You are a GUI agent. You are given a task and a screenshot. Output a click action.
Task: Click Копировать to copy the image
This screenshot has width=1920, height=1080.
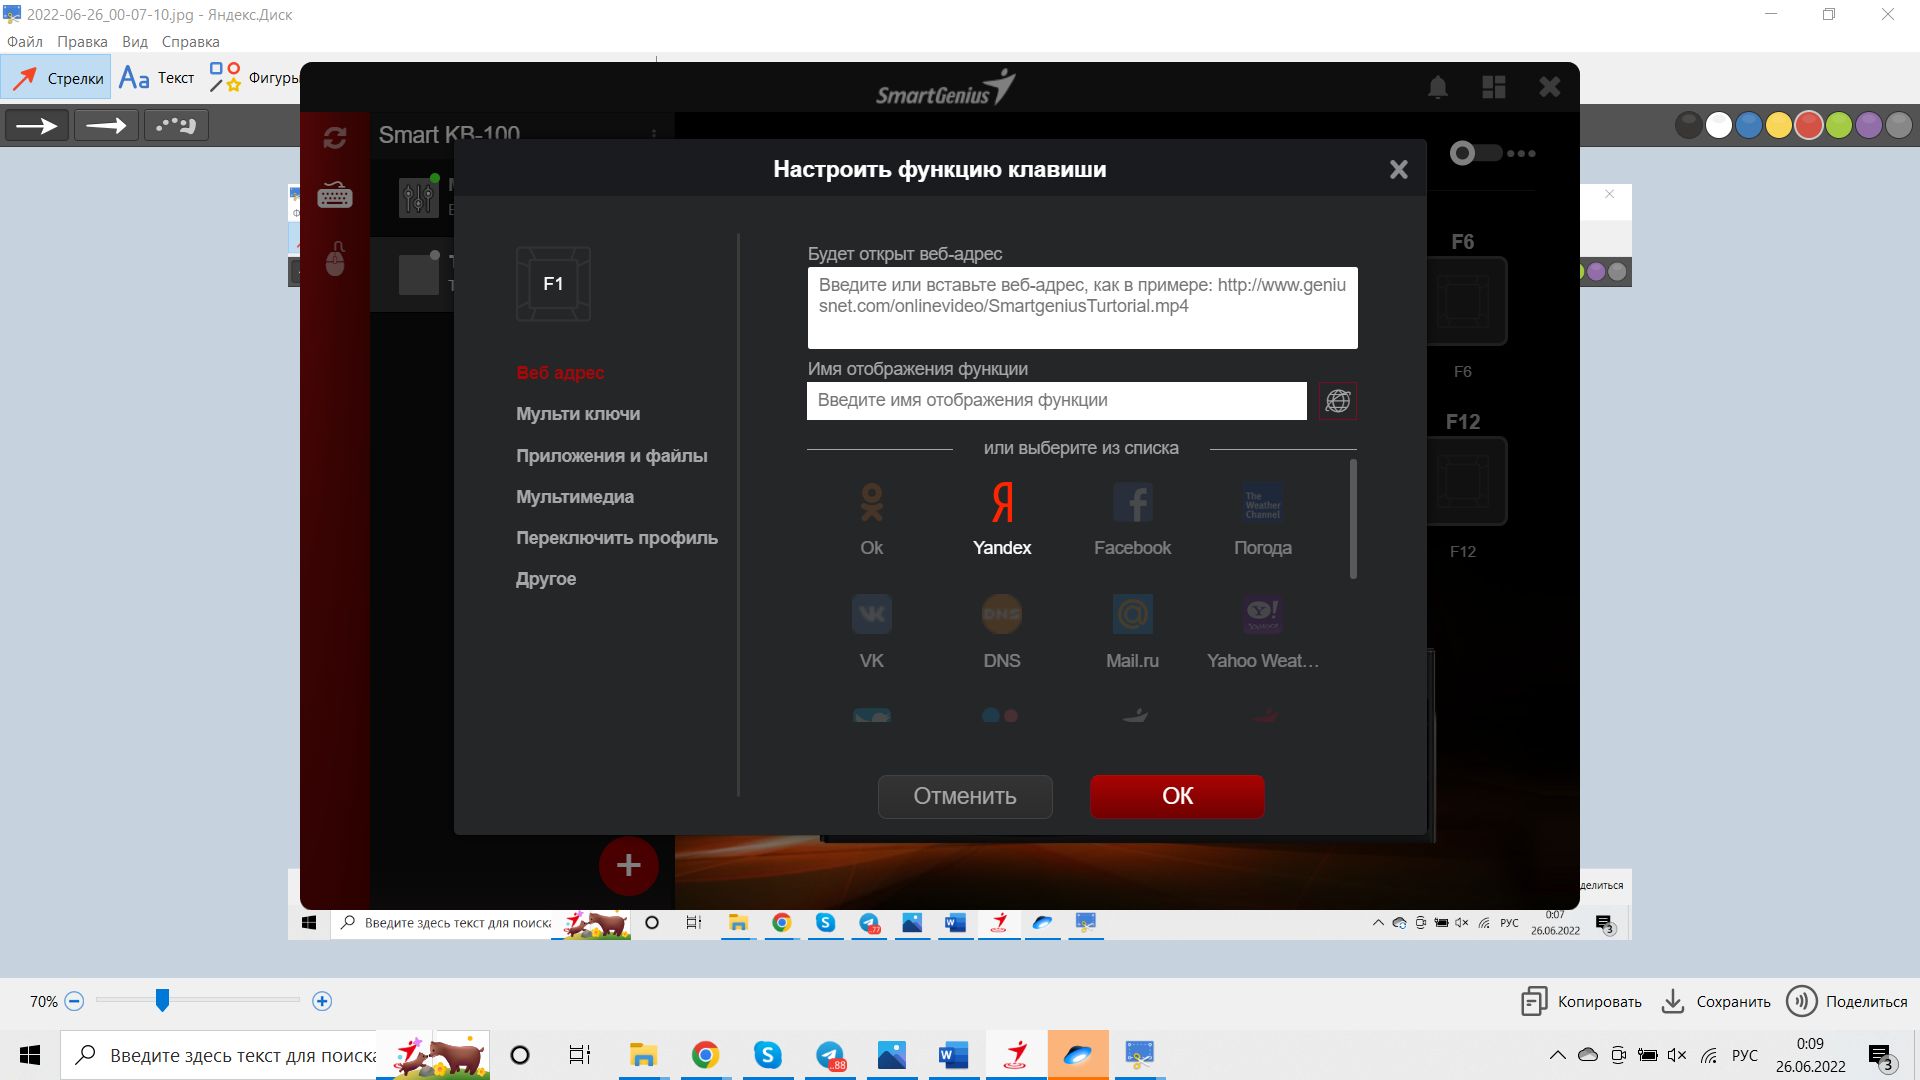point(1582,1001)
